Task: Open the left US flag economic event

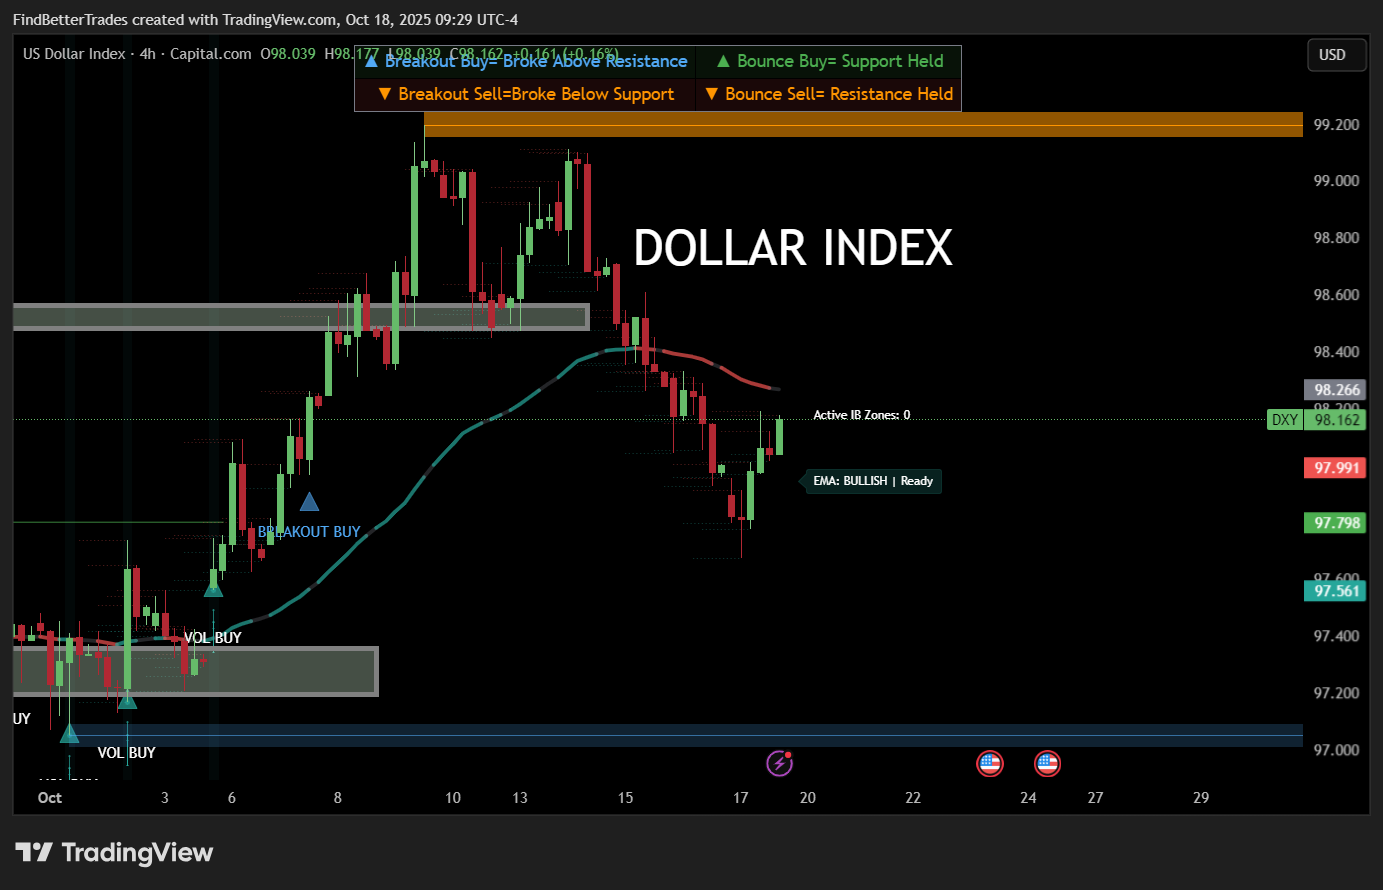Action: pyautogui.click(x=989, y=764)
